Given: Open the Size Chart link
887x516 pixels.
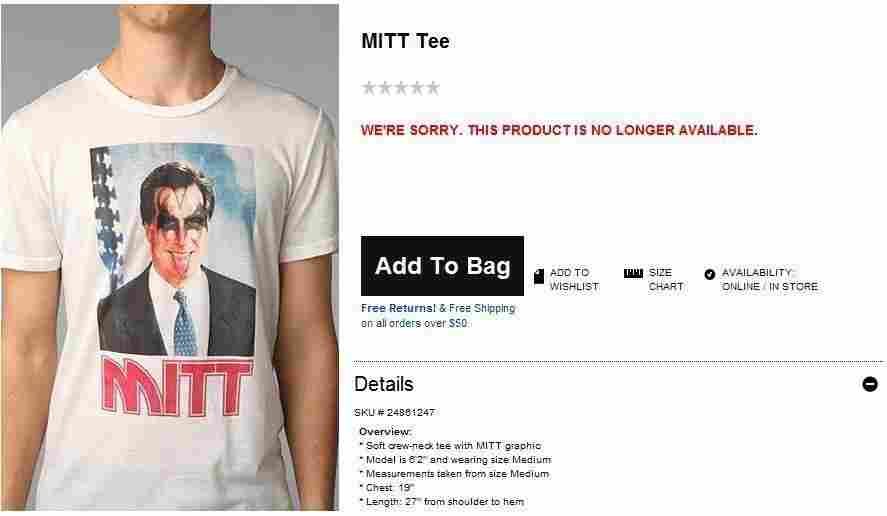Looking at the screenshot, I should pyautogui.click(x=666, y=280).
